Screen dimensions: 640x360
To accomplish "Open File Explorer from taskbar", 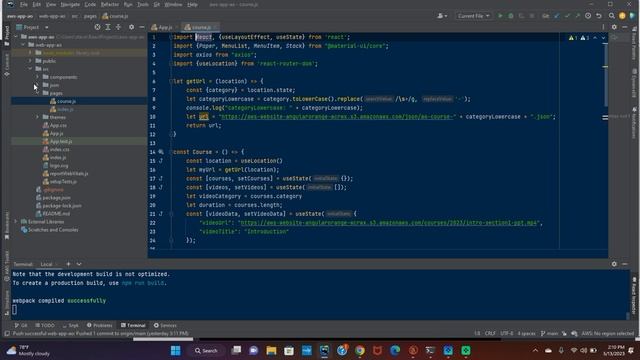I will click(271, 351).
